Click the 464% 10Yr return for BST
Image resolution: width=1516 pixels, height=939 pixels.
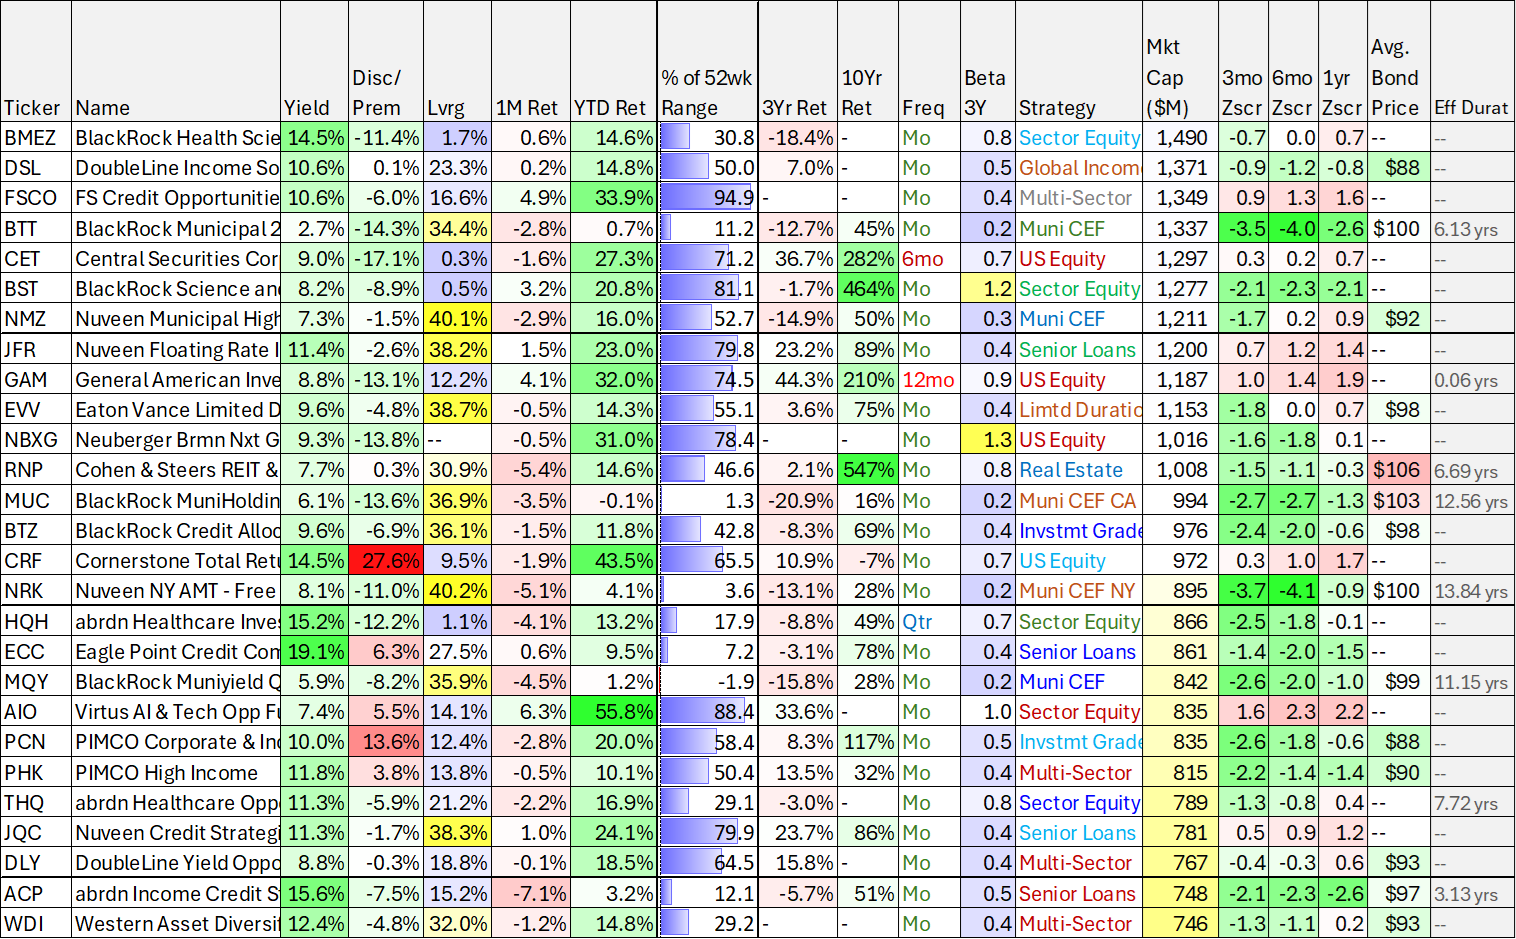[x=868, y=289]
